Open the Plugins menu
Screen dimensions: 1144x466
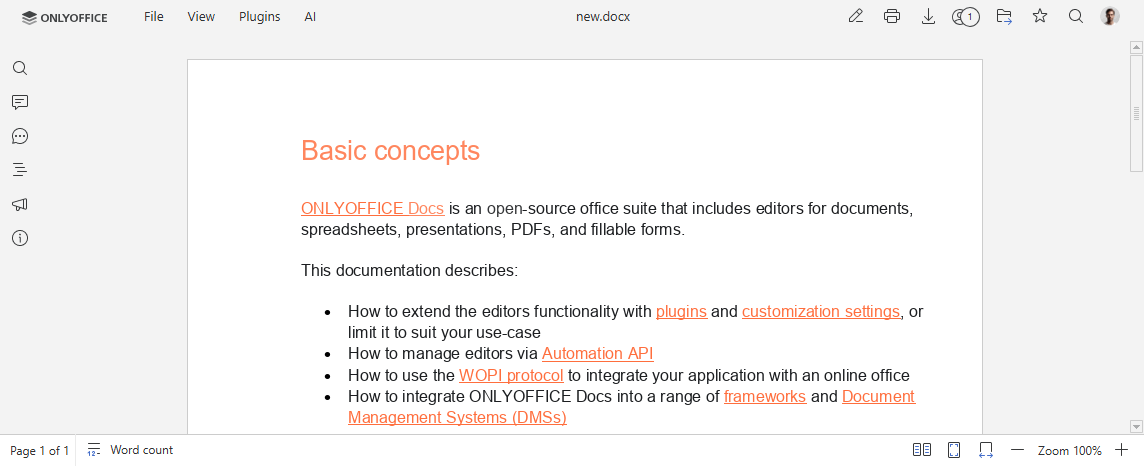tap(260, 16)
